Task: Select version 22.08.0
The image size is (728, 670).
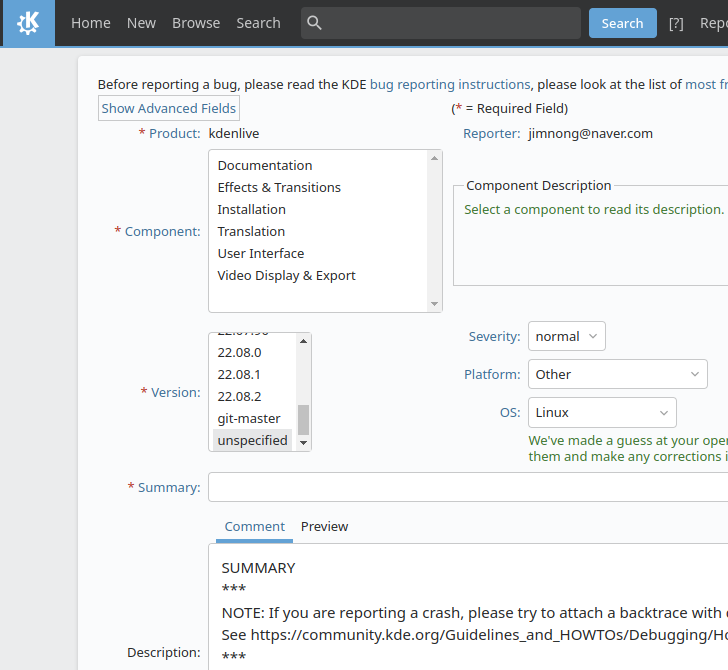Action: tap(253, 353)
